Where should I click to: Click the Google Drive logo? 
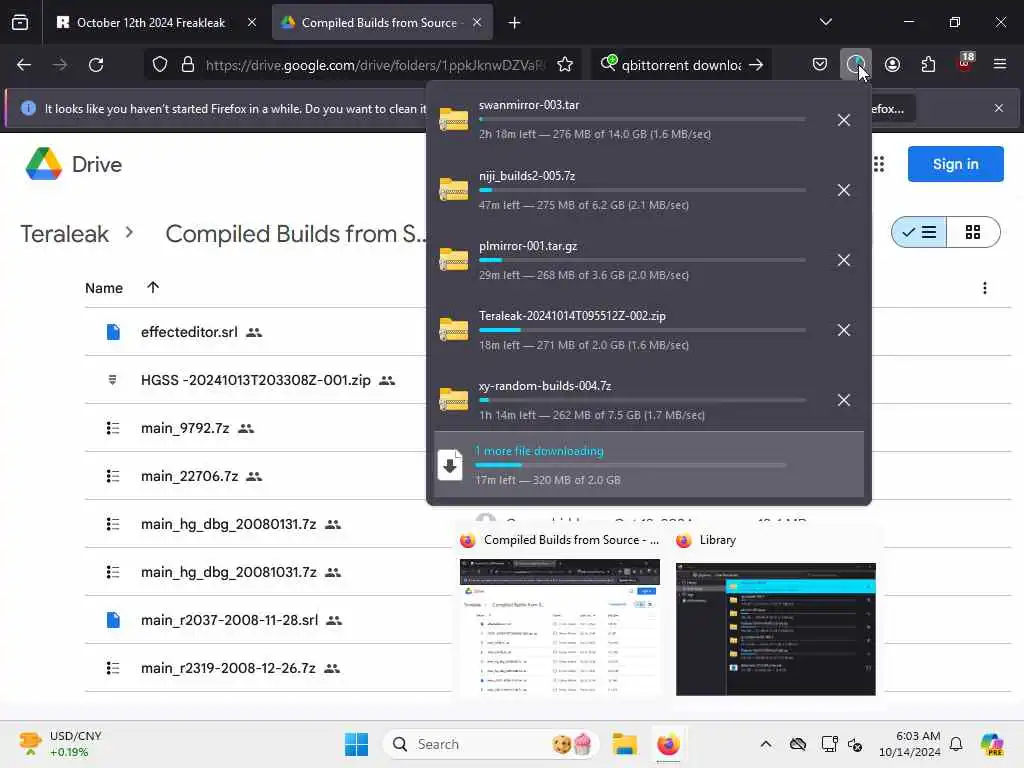click(73, 164)
